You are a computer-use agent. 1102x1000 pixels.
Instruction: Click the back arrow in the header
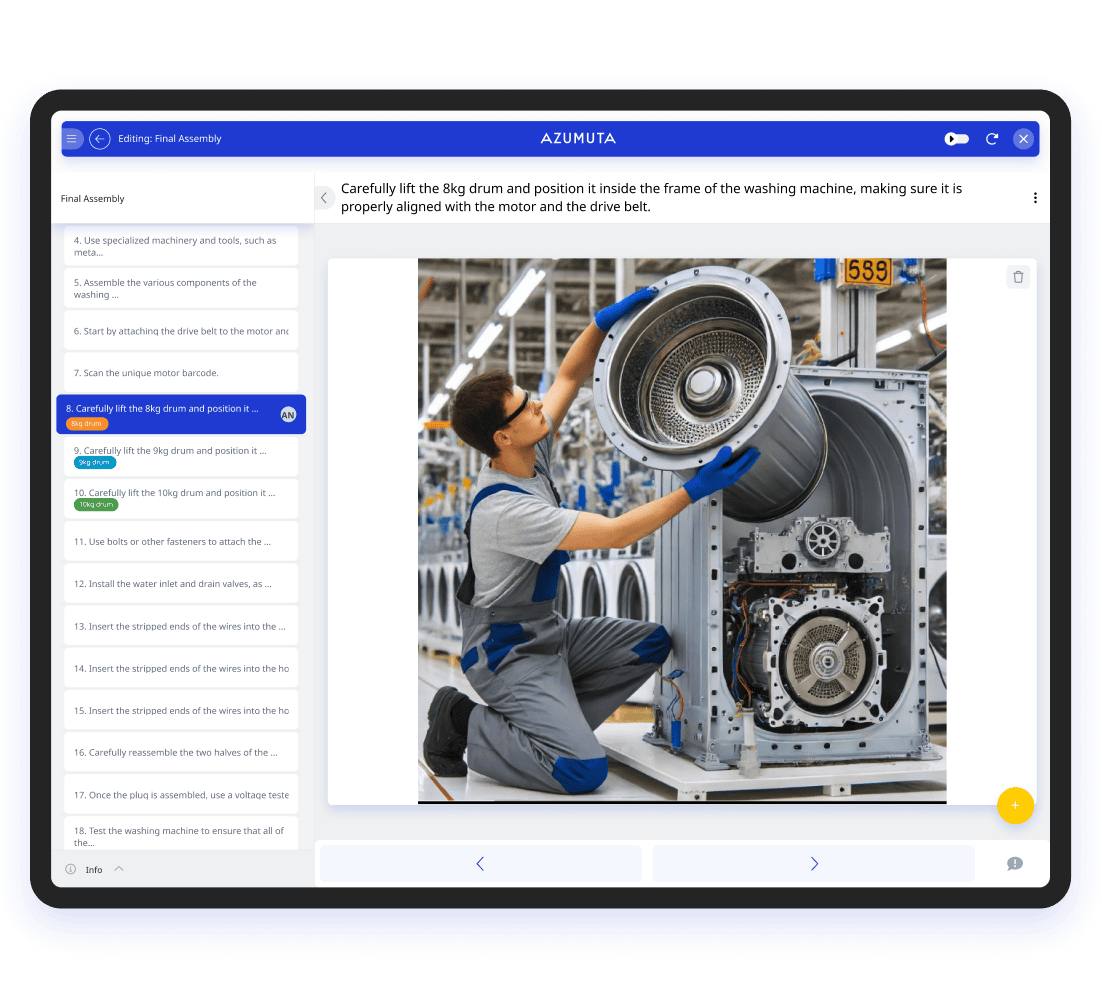click(x=99, y=139)
